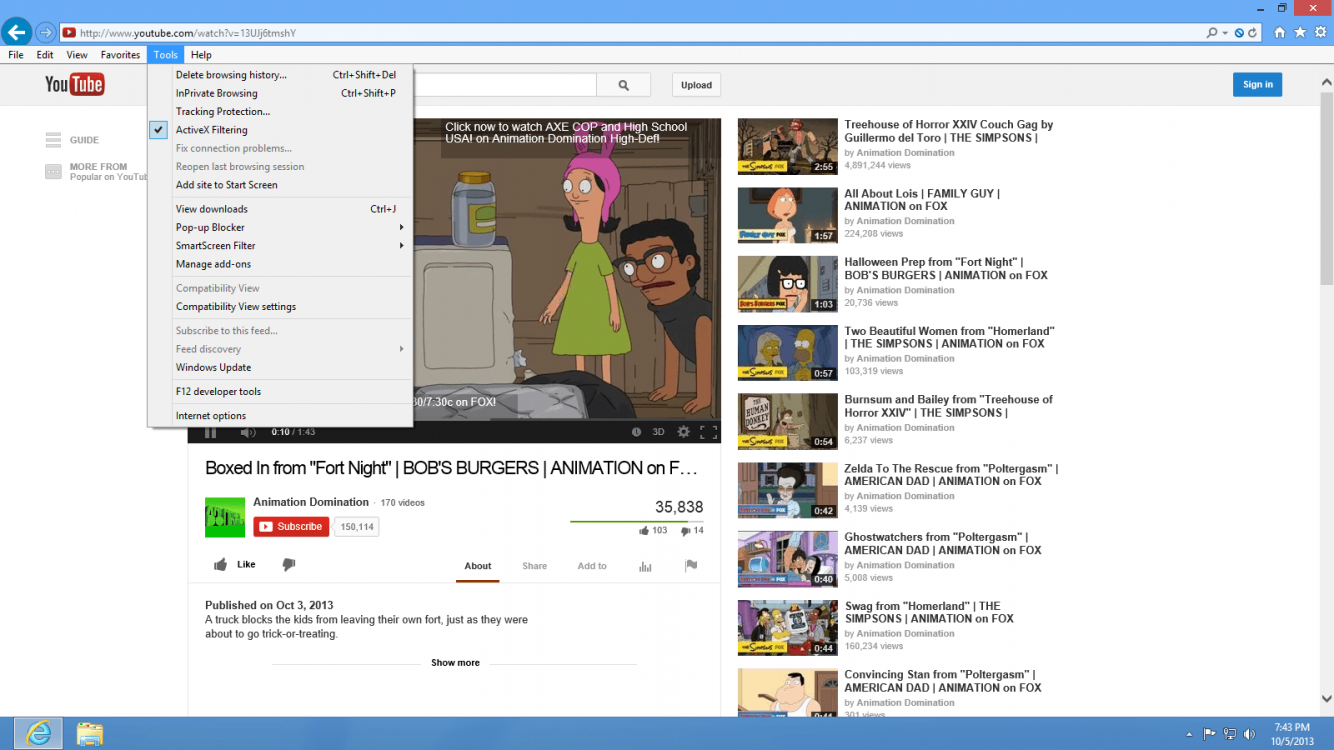Open the browser Tools gear icon
The width and height of the screenshot is (1334, 750).
pos(1320,33)
